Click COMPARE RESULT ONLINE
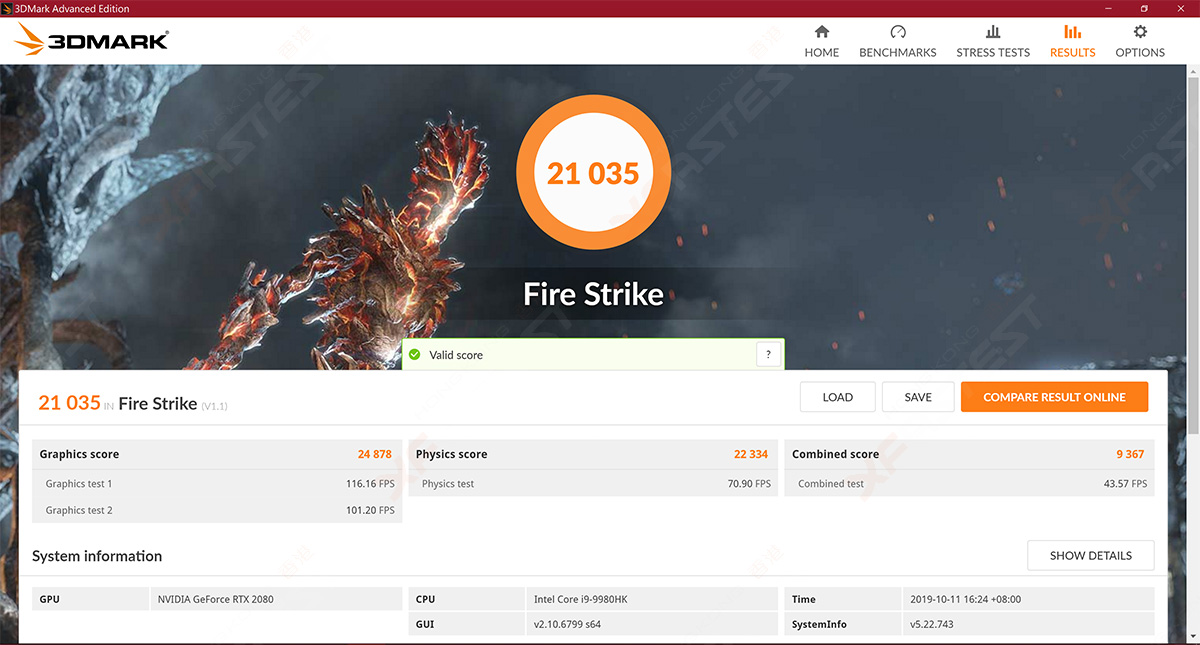Viewport: 1200px width, 645px height. (1054, 397)
